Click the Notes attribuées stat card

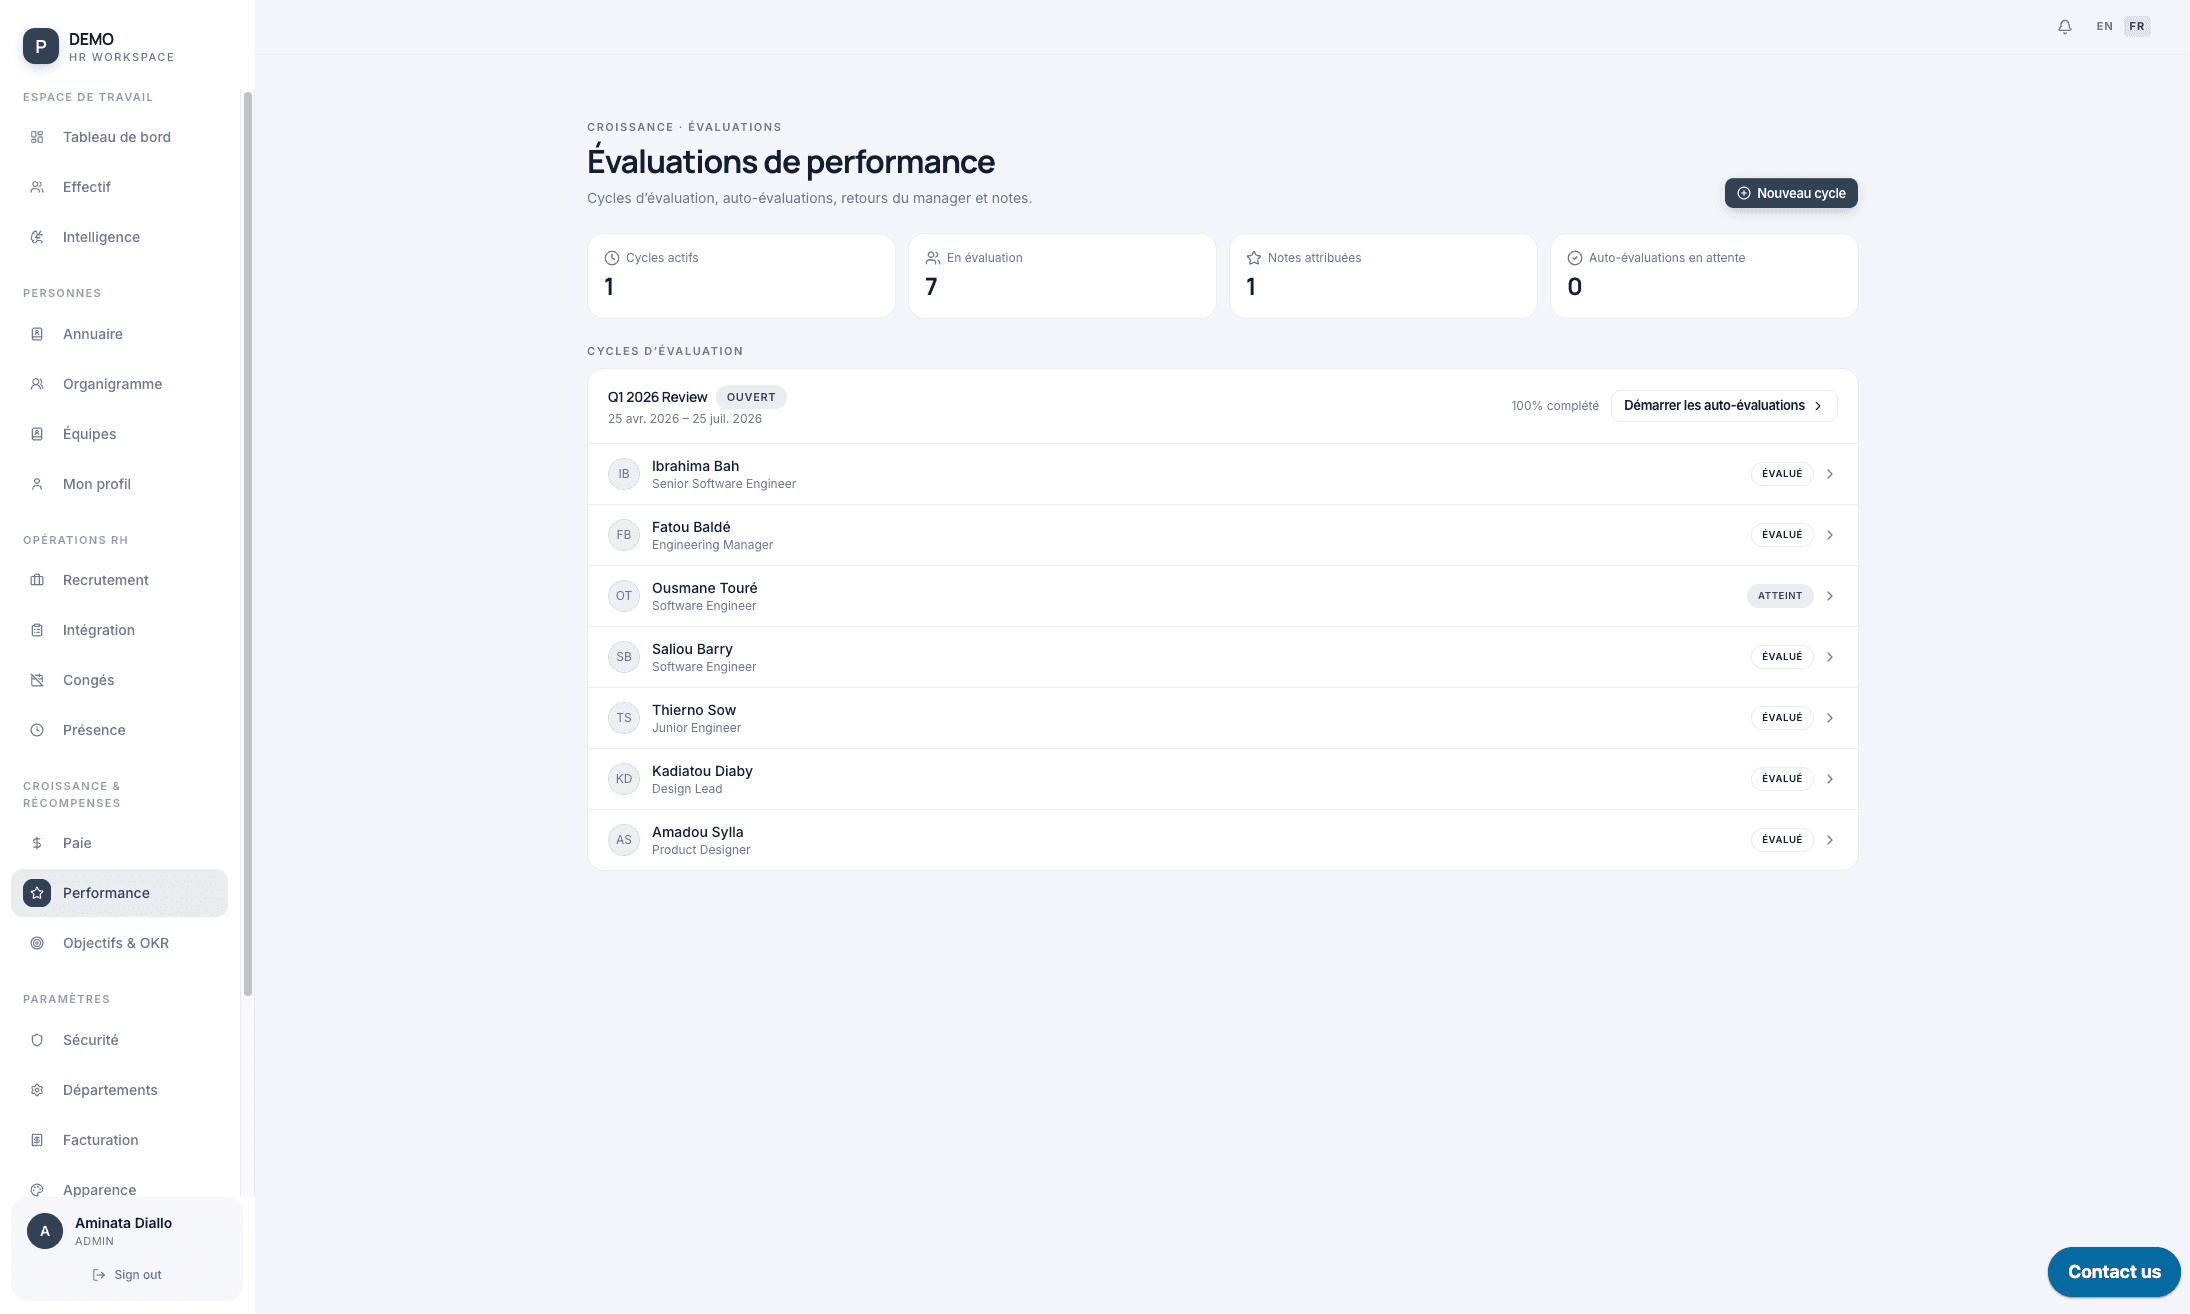tap(1383, 276)
